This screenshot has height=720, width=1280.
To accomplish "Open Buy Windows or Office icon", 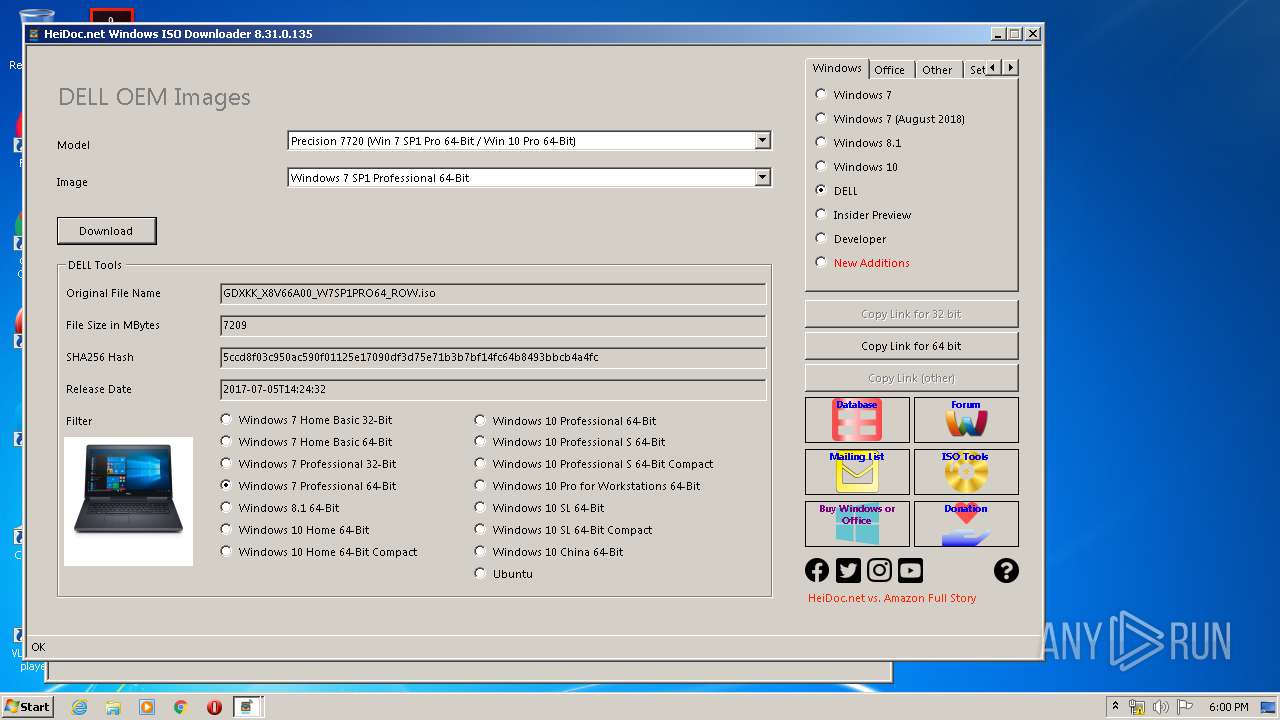I will point(857,524).
